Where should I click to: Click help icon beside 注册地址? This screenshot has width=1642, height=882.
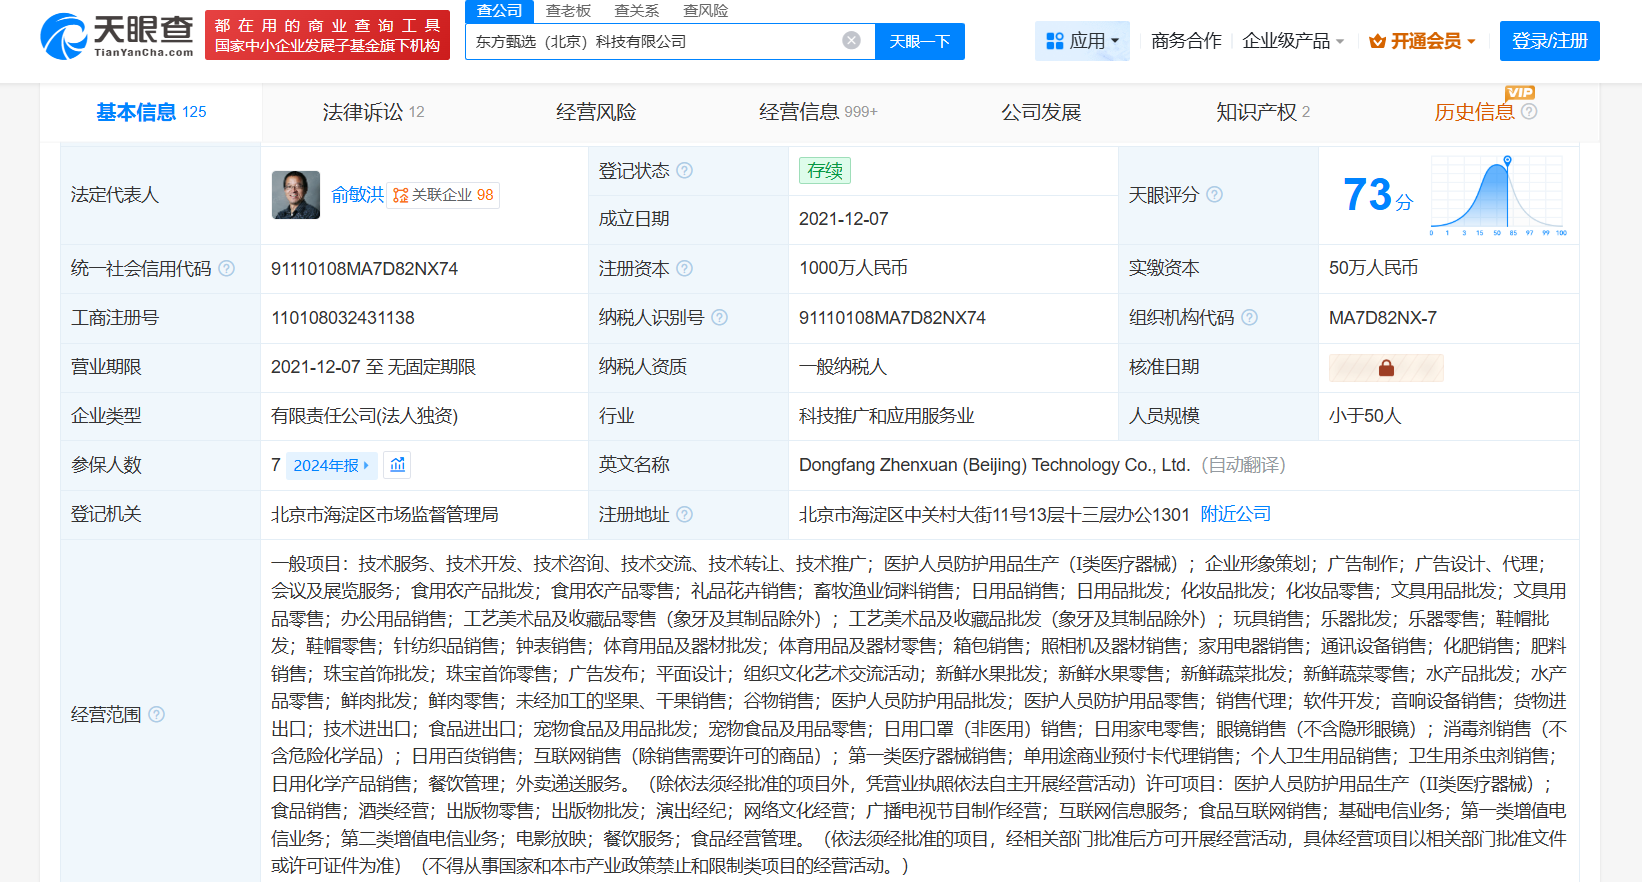coord(685,515)
